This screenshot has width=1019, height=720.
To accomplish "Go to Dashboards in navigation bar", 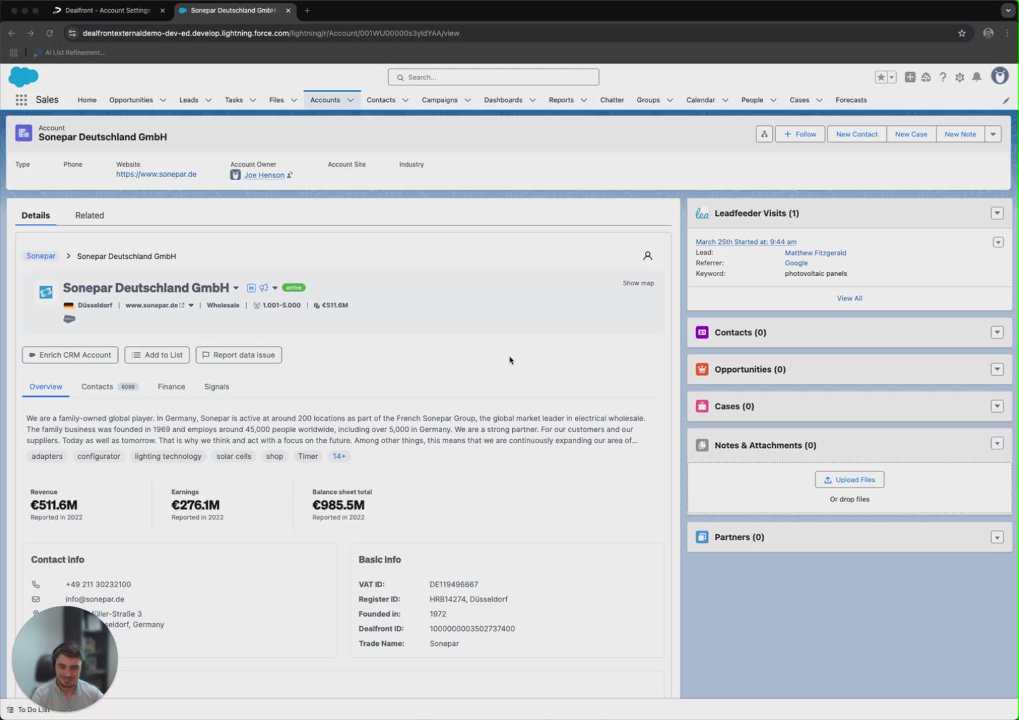I will point(503,100).
